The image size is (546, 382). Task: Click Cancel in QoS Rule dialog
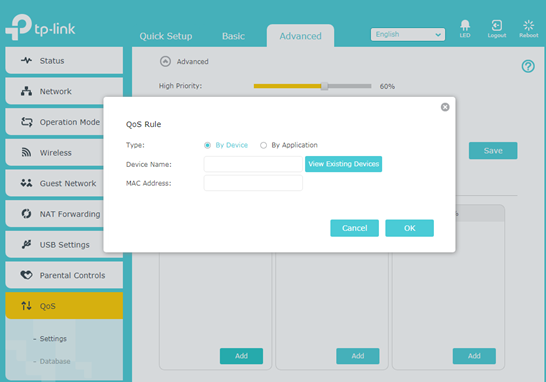[354, 228]
